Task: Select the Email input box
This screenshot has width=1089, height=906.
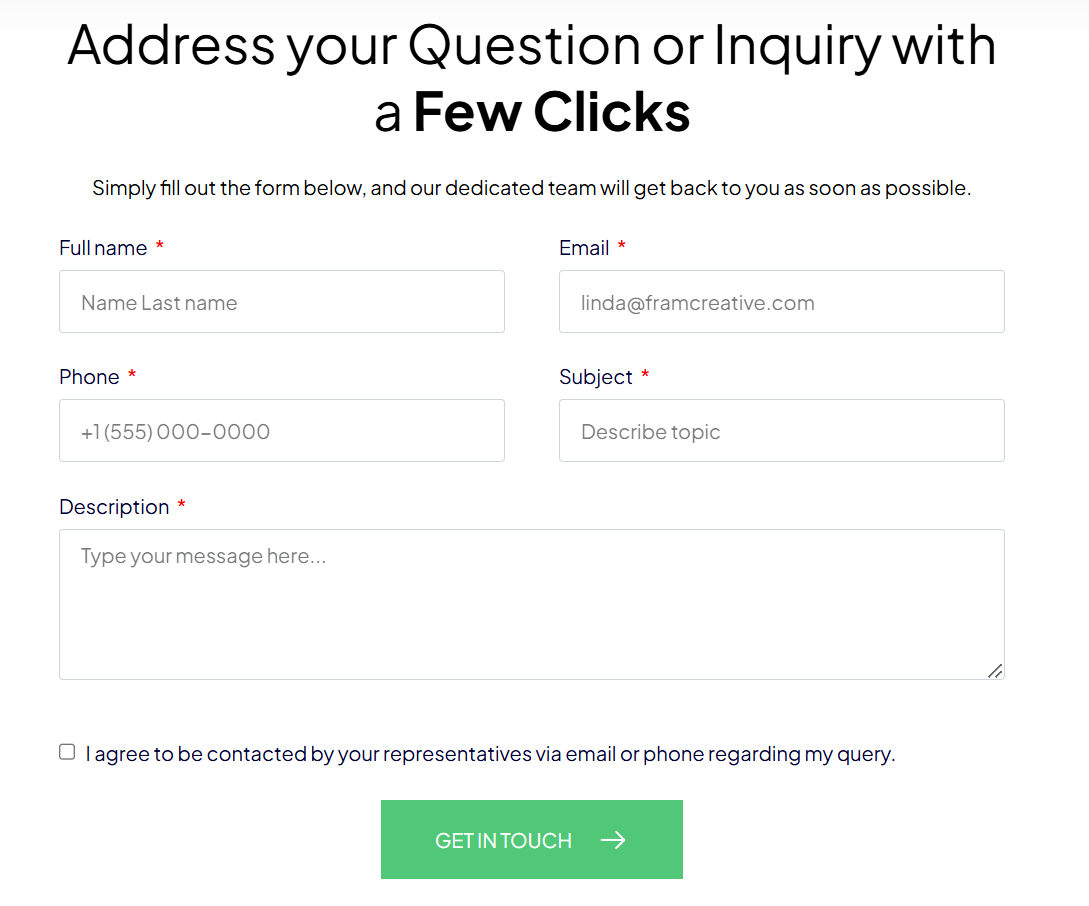Action: (x=782, y=302)
